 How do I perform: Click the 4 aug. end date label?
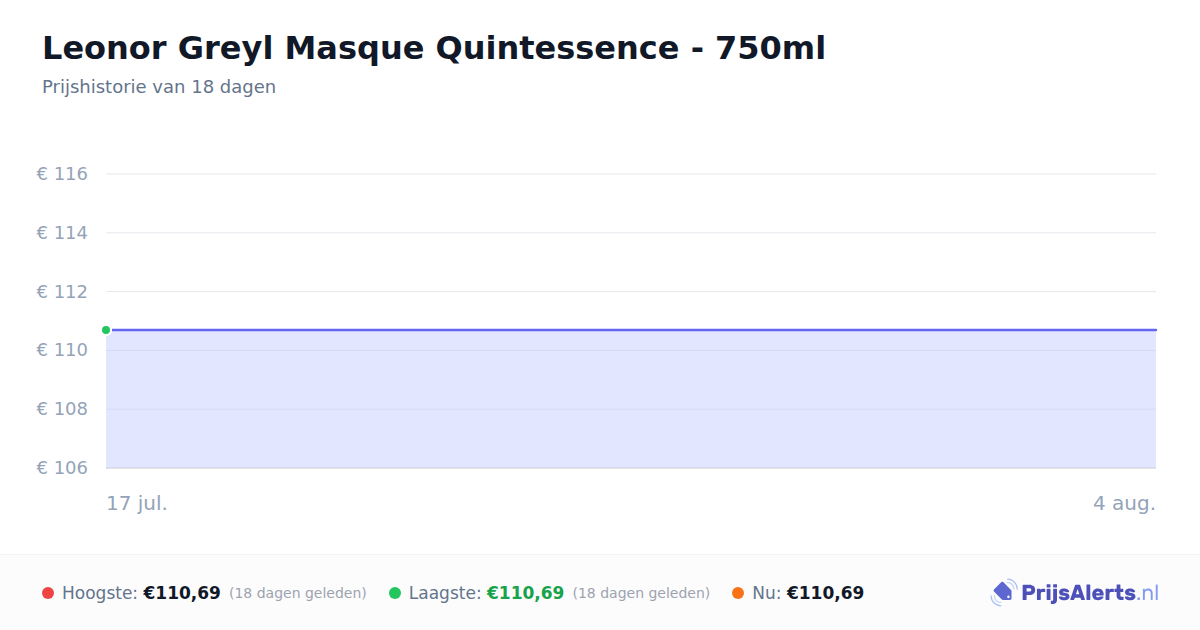point(1124,503)
